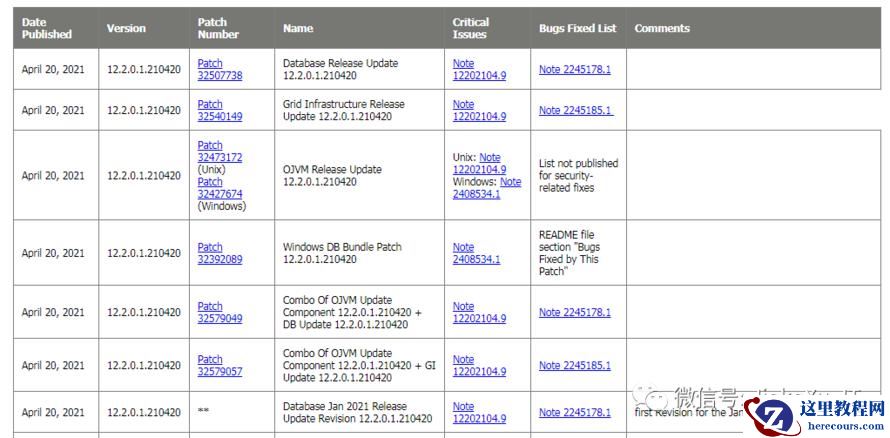Image resolution: width=890 pixels, height=438 pixels.
Task: Select the 'Grid Infrastructure Release Update' name cell
Action: click(x=360, y=110)
